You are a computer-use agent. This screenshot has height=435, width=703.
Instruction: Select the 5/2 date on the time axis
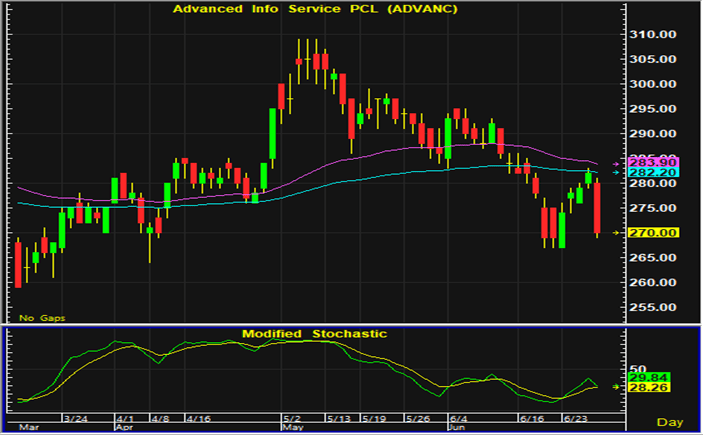[x=292, y=416]
